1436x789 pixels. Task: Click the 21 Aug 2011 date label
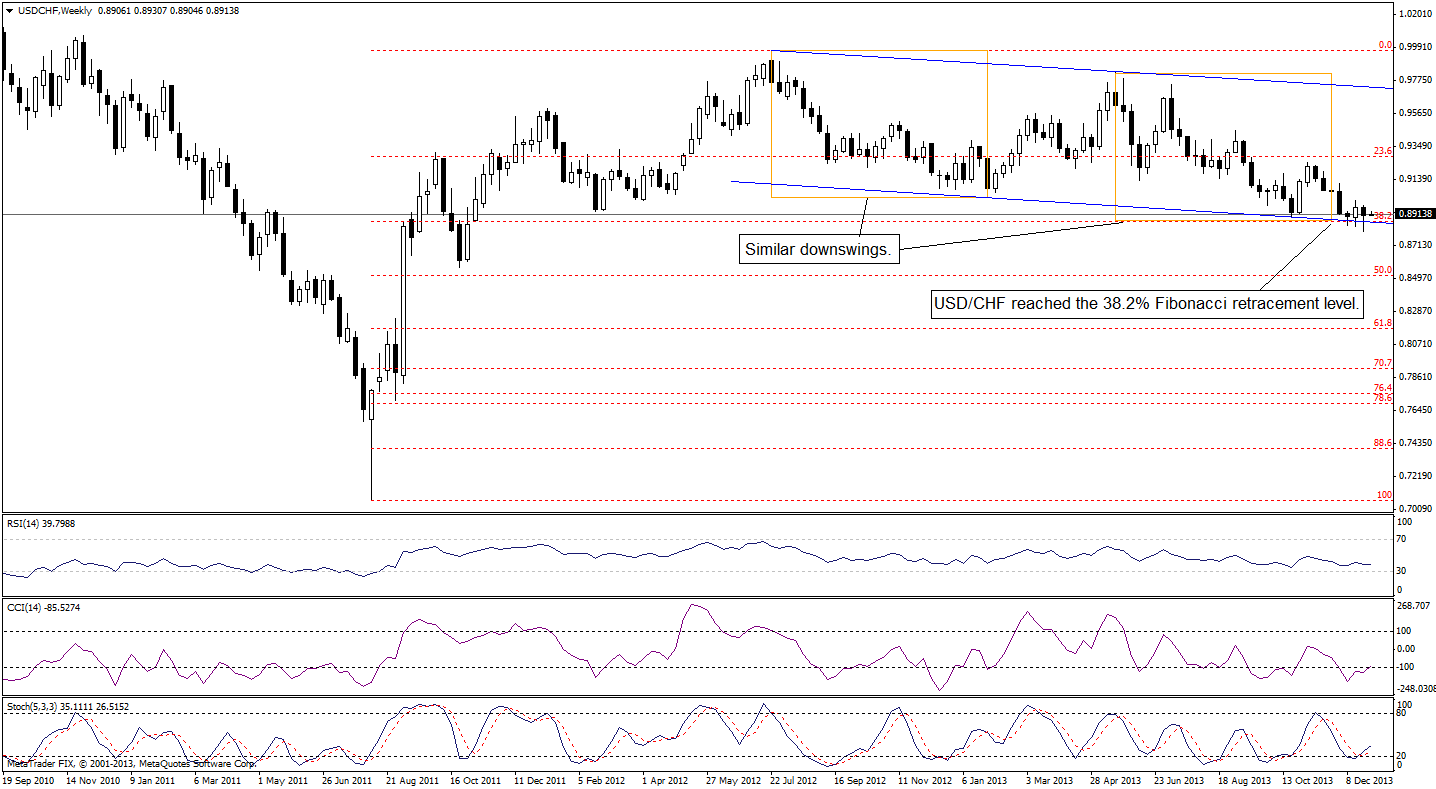coord(411,779)
